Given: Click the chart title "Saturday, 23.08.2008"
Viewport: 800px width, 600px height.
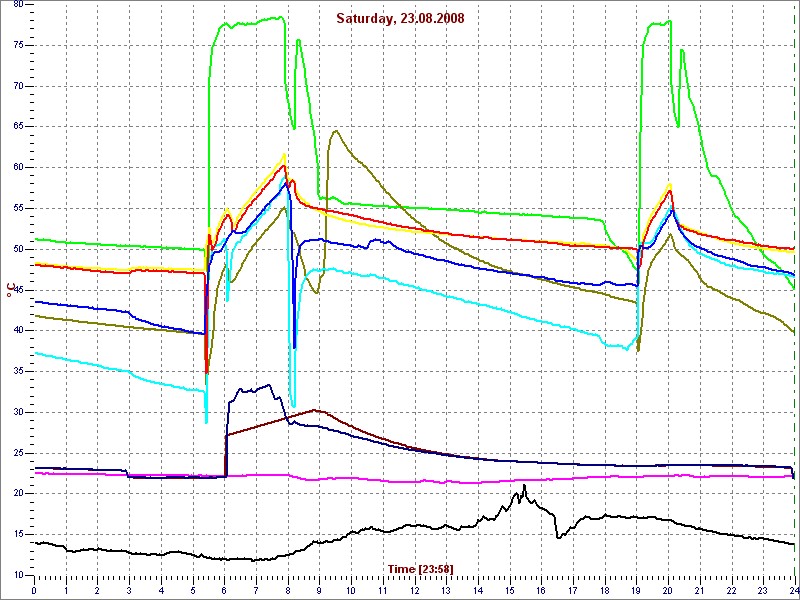Looking at the screenshot, I should [x=400, y=18].
